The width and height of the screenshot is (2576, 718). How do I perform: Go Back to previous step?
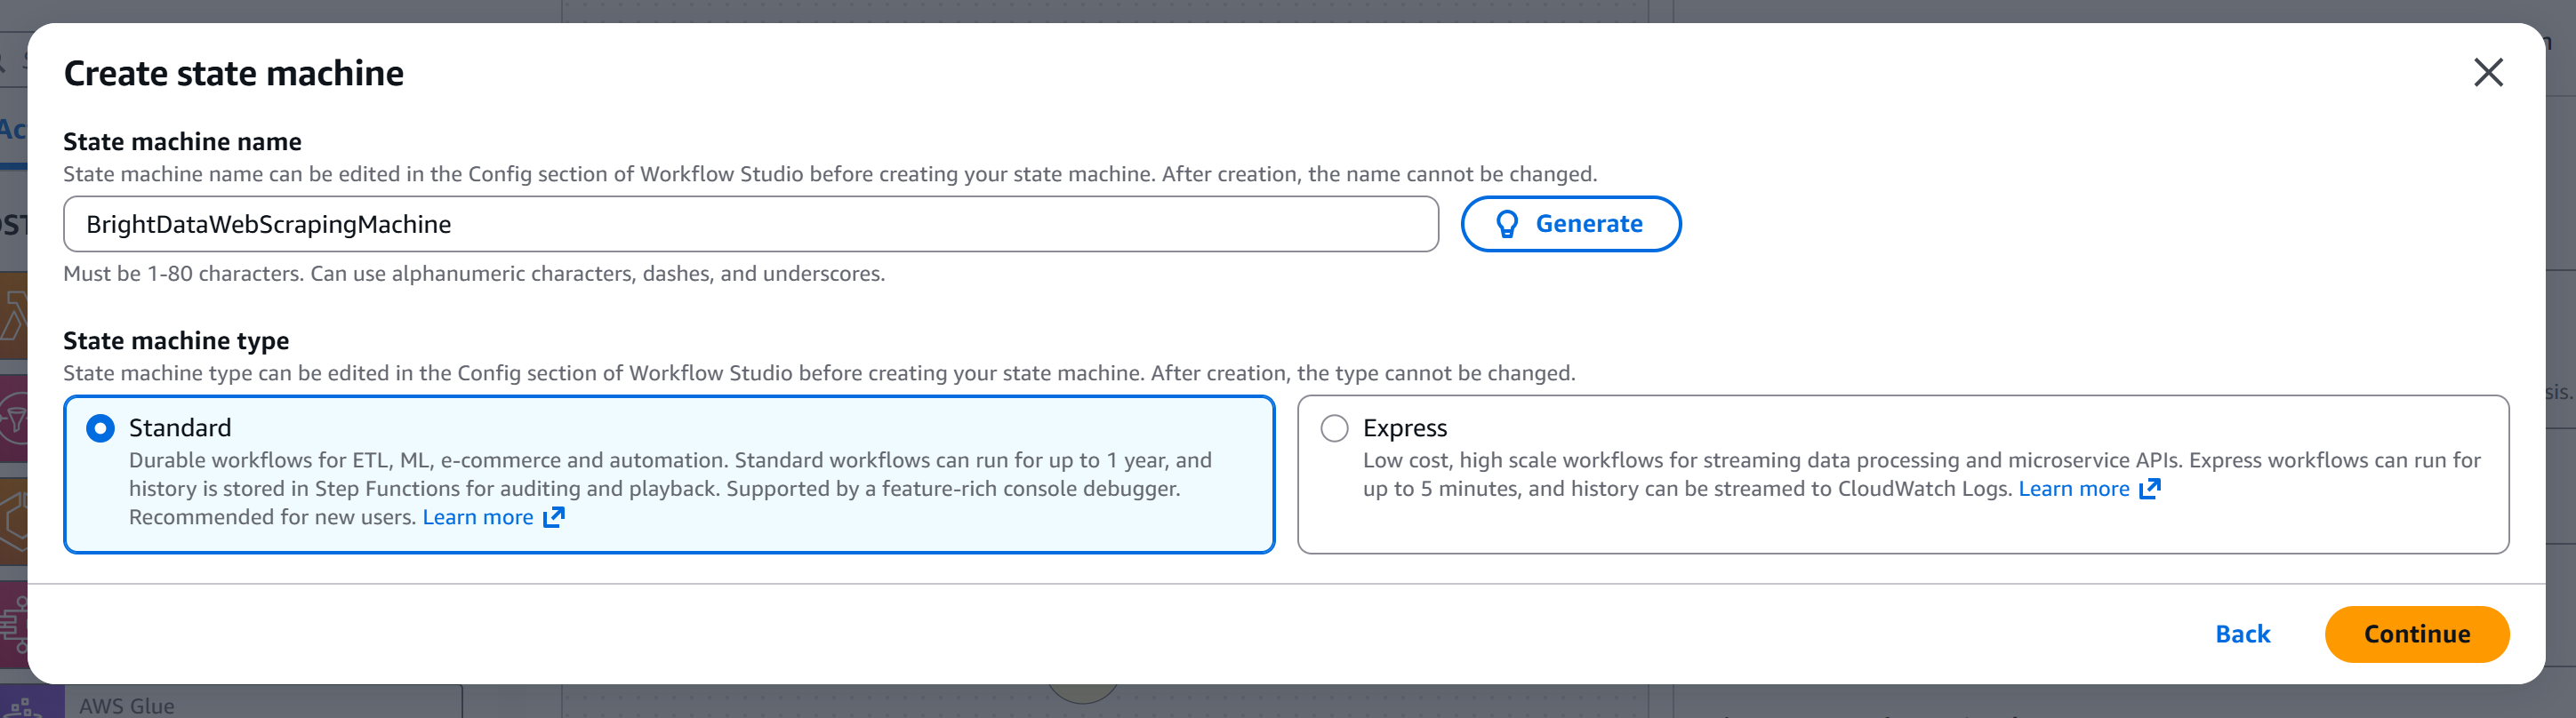[2242, 634]
